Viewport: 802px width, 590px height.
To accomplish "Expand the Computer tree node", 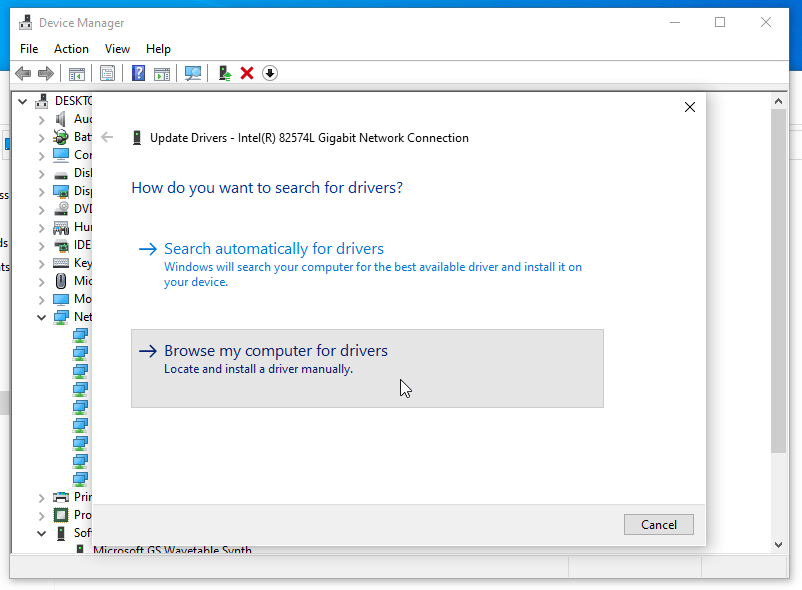I will pyautogui.click(x=41, y=155).
